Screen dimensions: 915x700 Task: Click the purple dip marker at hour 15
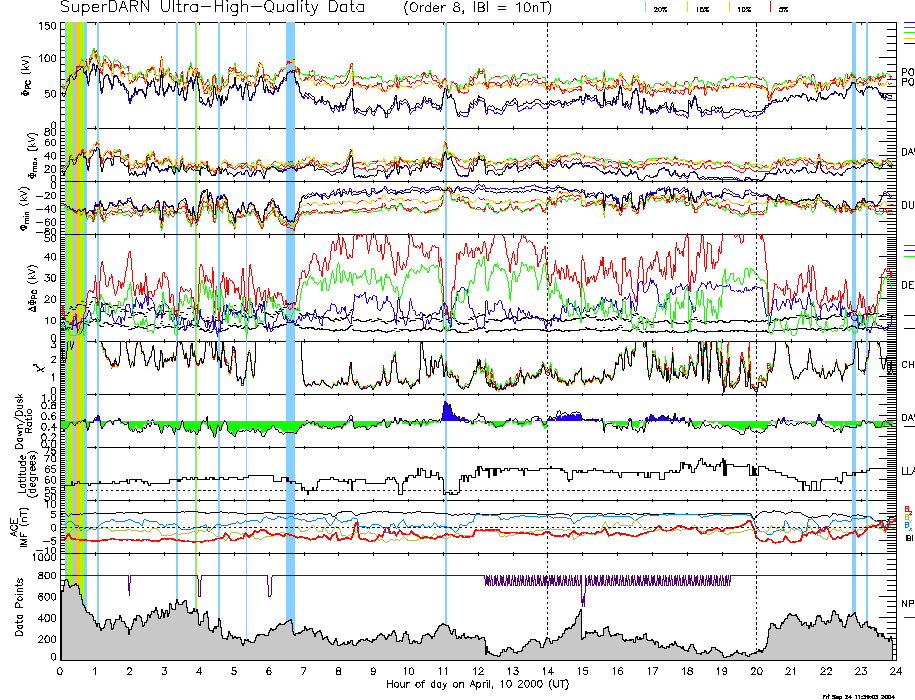(582, 598)
